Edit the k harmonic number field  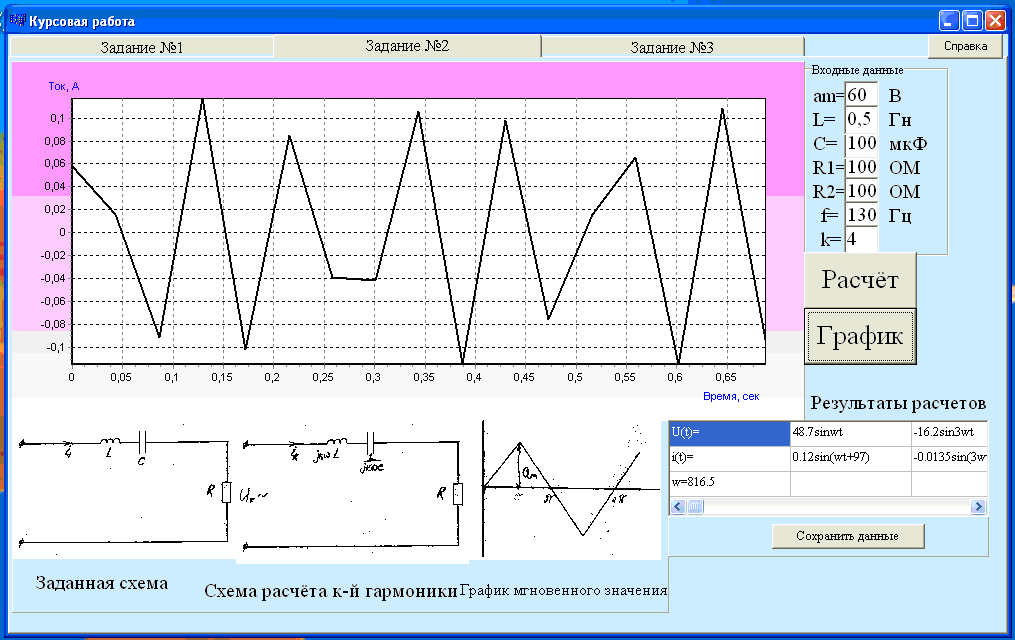click(x=862, y=239)
